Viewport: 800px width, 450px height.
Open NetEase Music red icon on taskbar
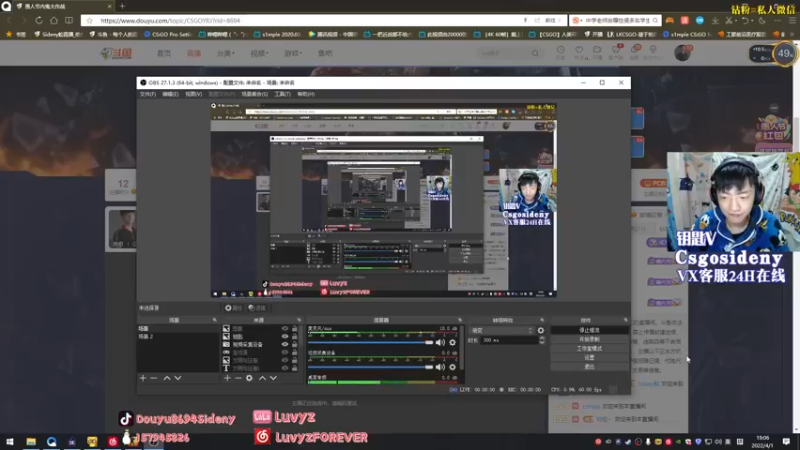tap(113, 441)
